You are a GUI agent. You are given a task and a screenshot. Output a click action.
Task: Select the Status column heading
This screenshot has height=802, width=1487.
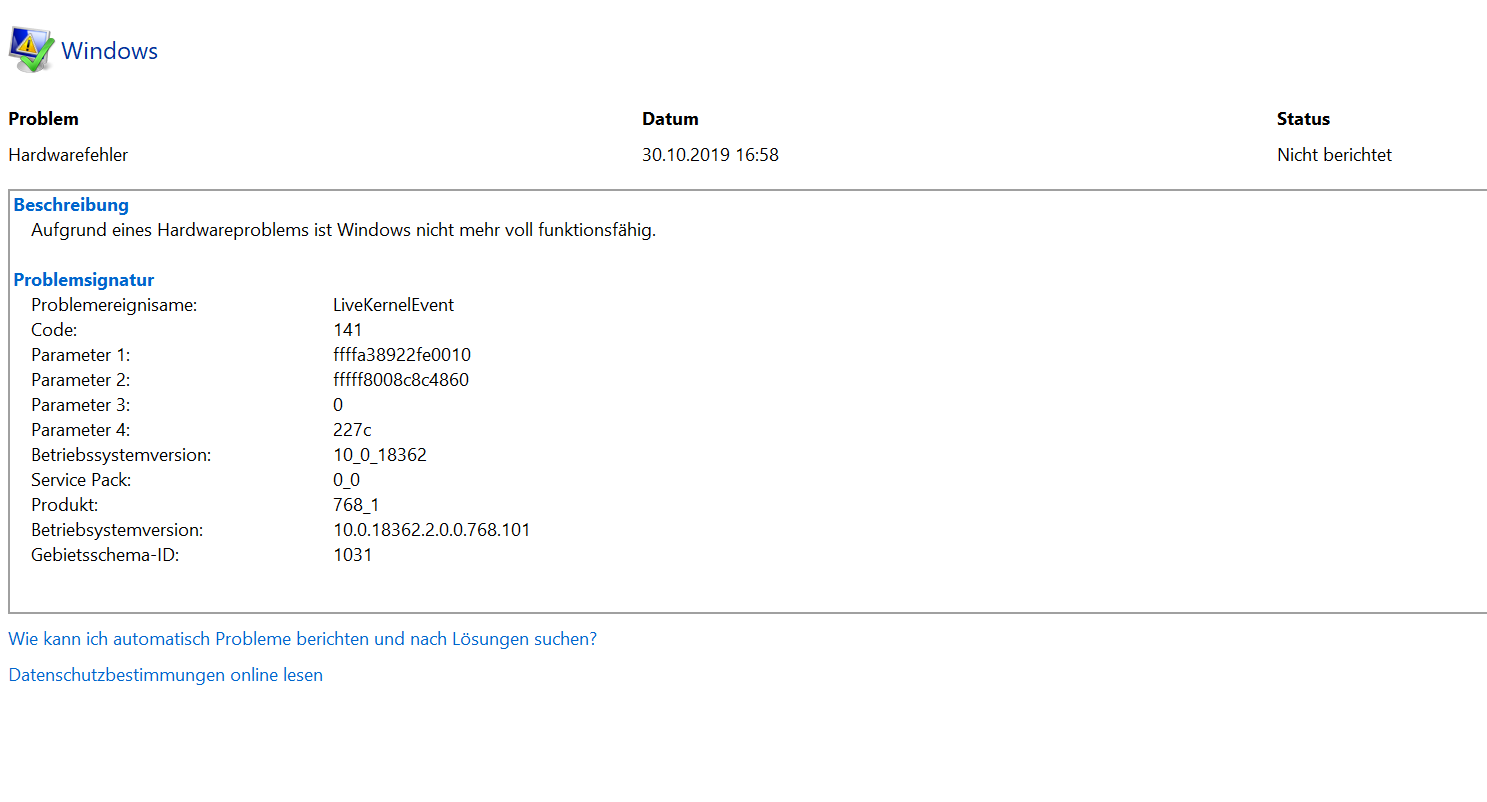coord(1303,119)
